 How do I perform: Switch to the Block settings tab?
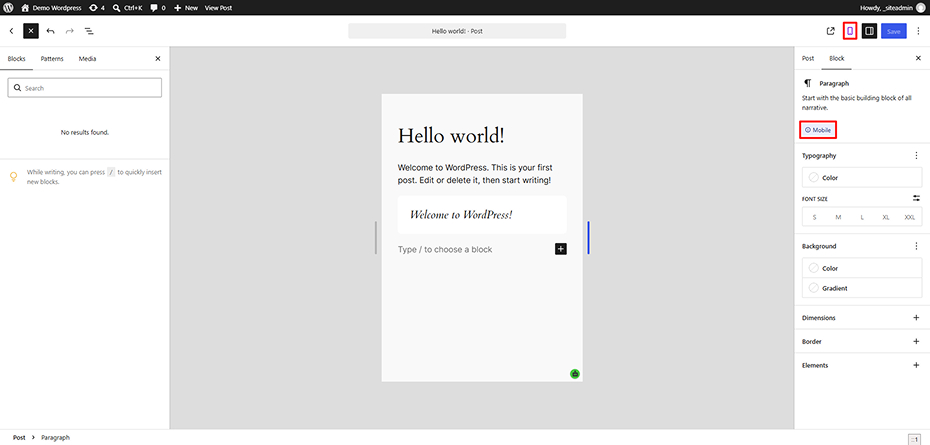click(836, 58)
